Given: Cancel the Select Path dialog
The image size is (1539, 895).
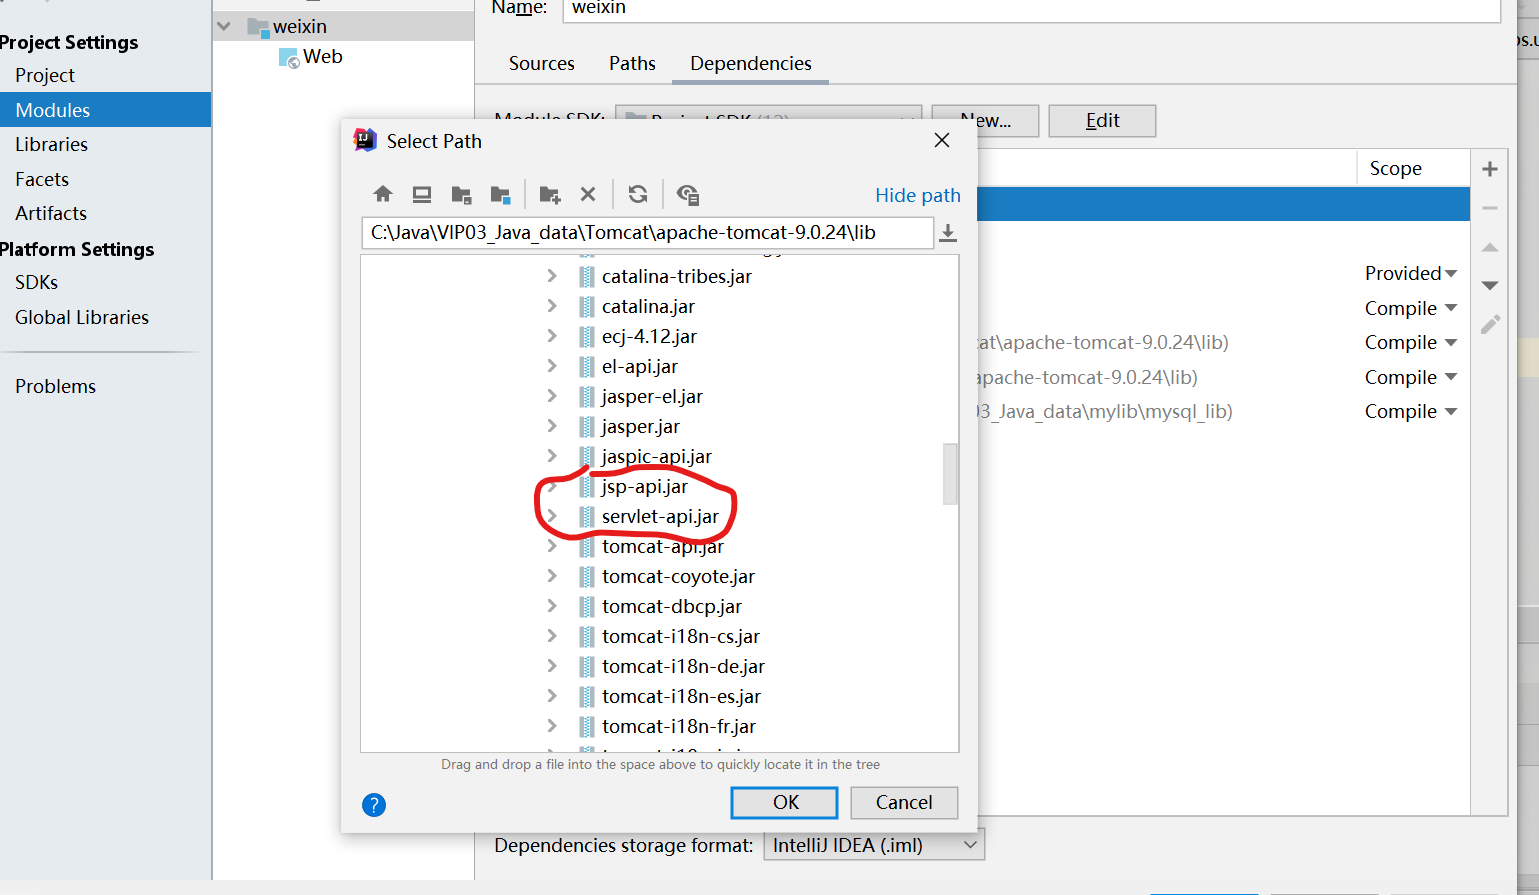Looking at the screenshot, I should point(904,802).
